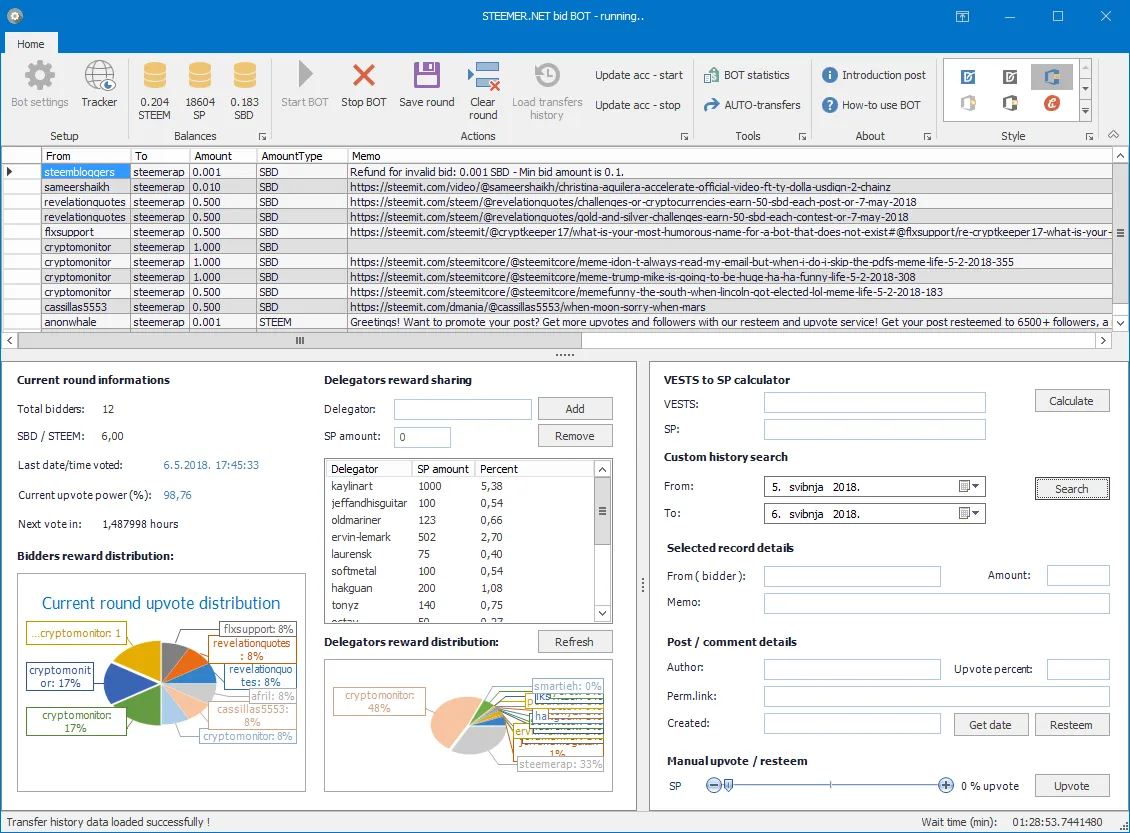
Task: Open Bot settings gear icon
Action: [40, 76]
